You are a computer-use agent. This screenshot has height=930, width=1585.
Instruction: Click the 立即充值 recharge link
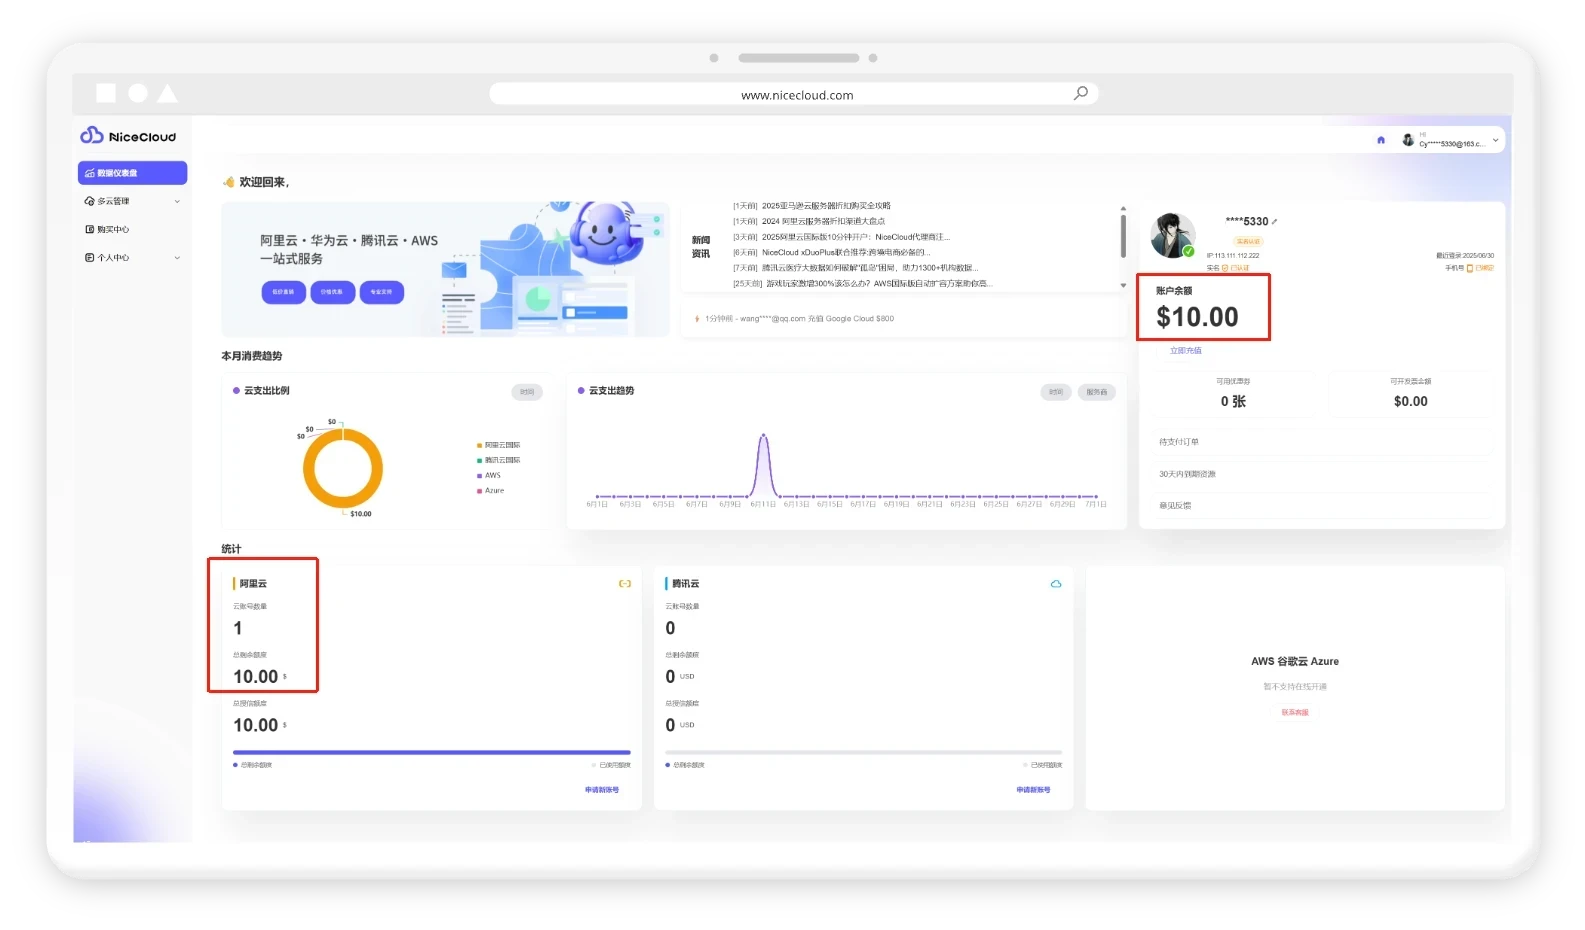tap(1186, 351)
